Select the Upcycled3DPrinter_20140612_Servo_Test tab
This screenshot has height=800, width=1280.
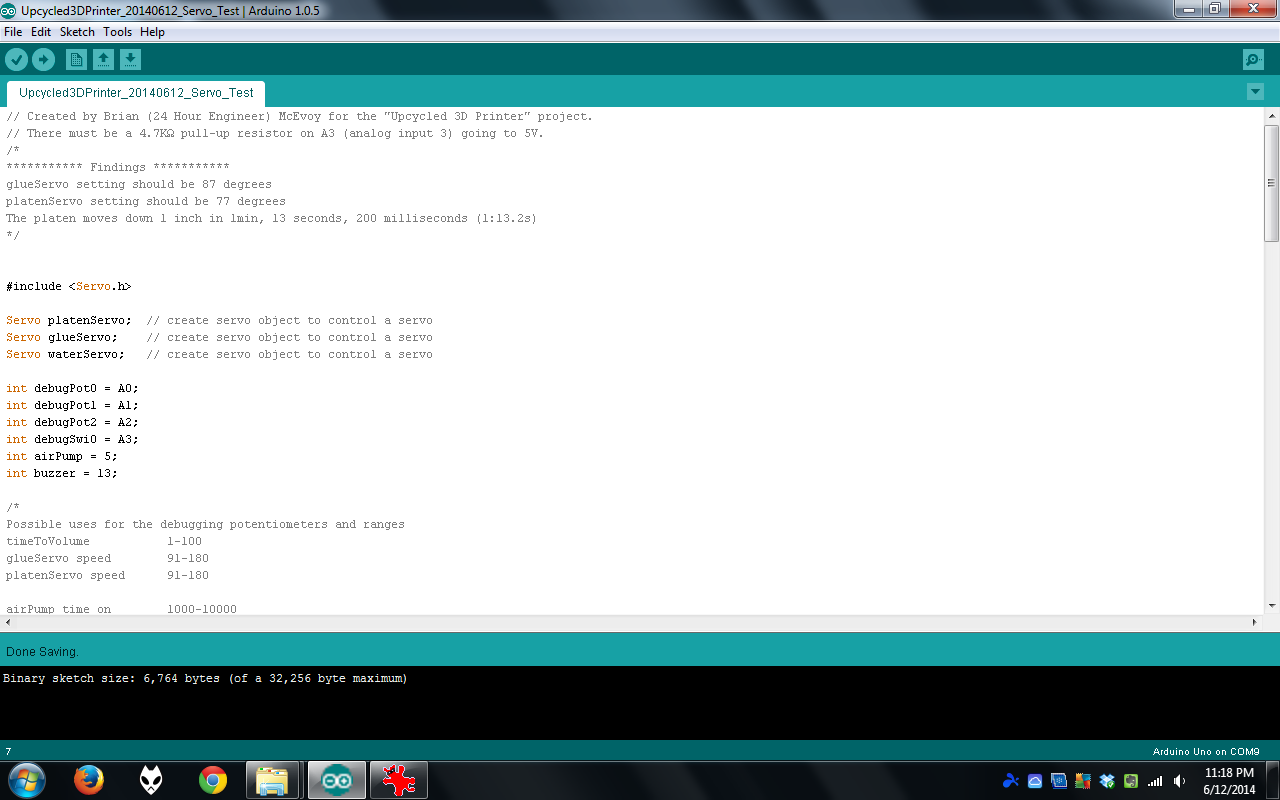click(136, 93)
